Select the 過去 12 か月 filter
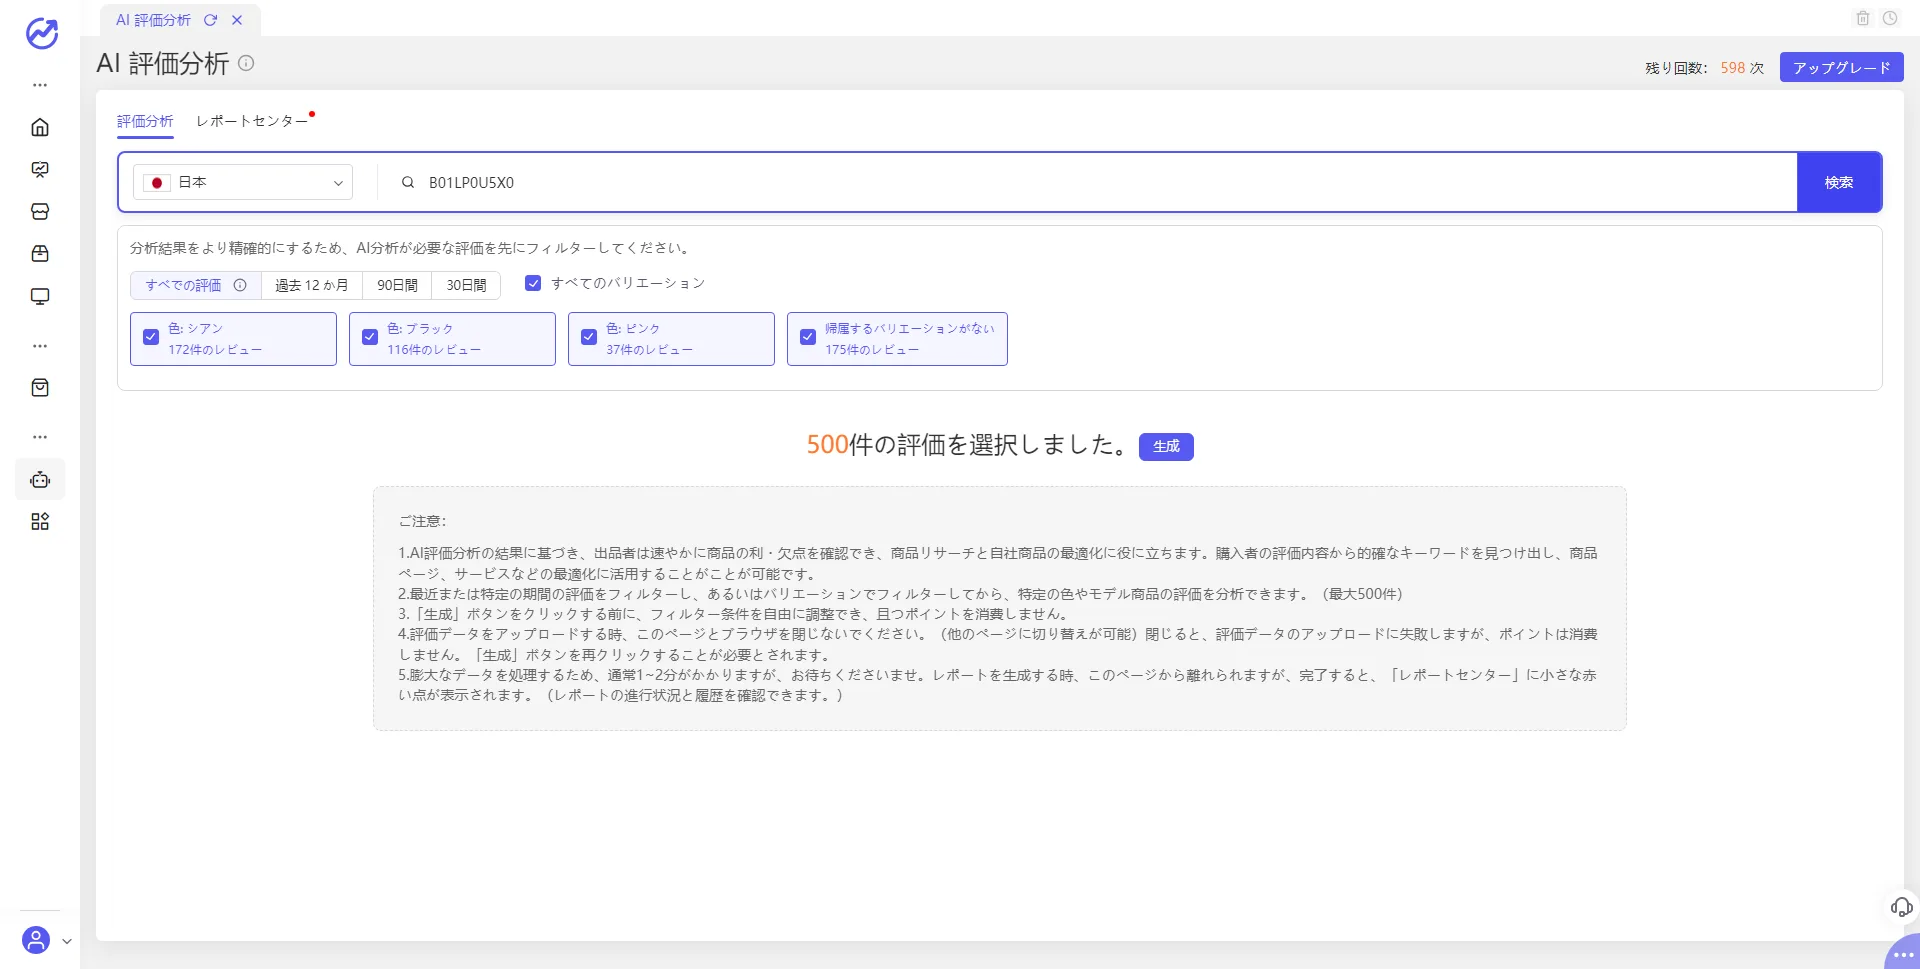The width and height of the screenshot is (1920, 969). [x=312, y=285]
